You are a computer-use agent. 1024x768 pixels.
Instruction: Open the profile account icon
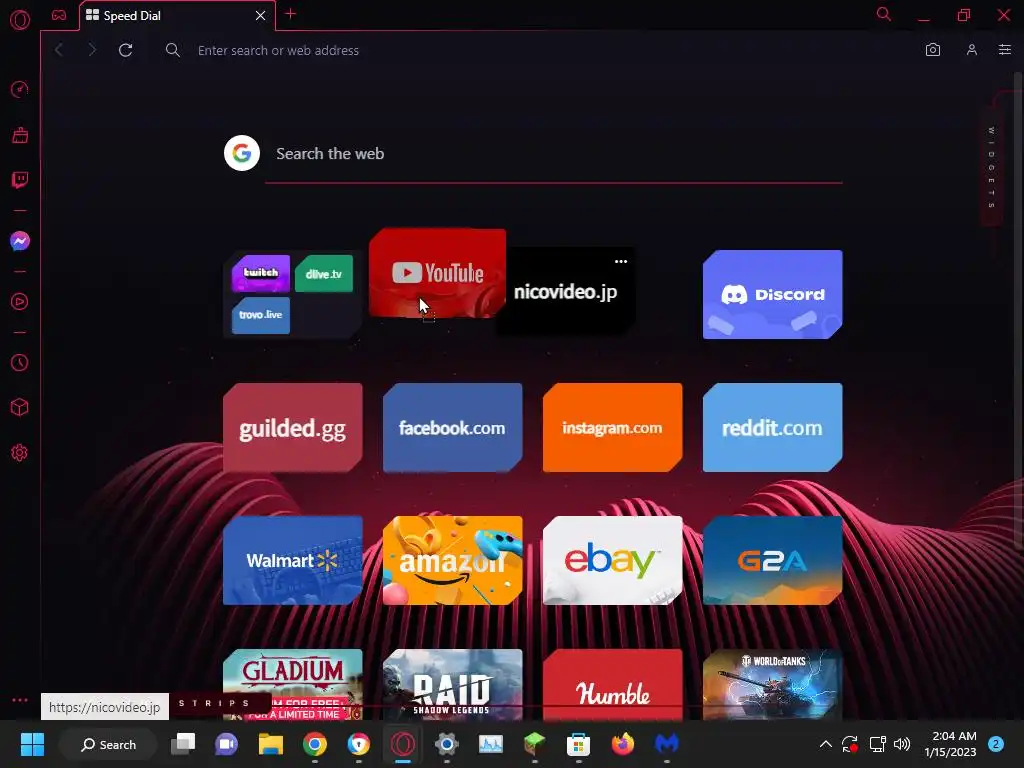pos(972,50)
